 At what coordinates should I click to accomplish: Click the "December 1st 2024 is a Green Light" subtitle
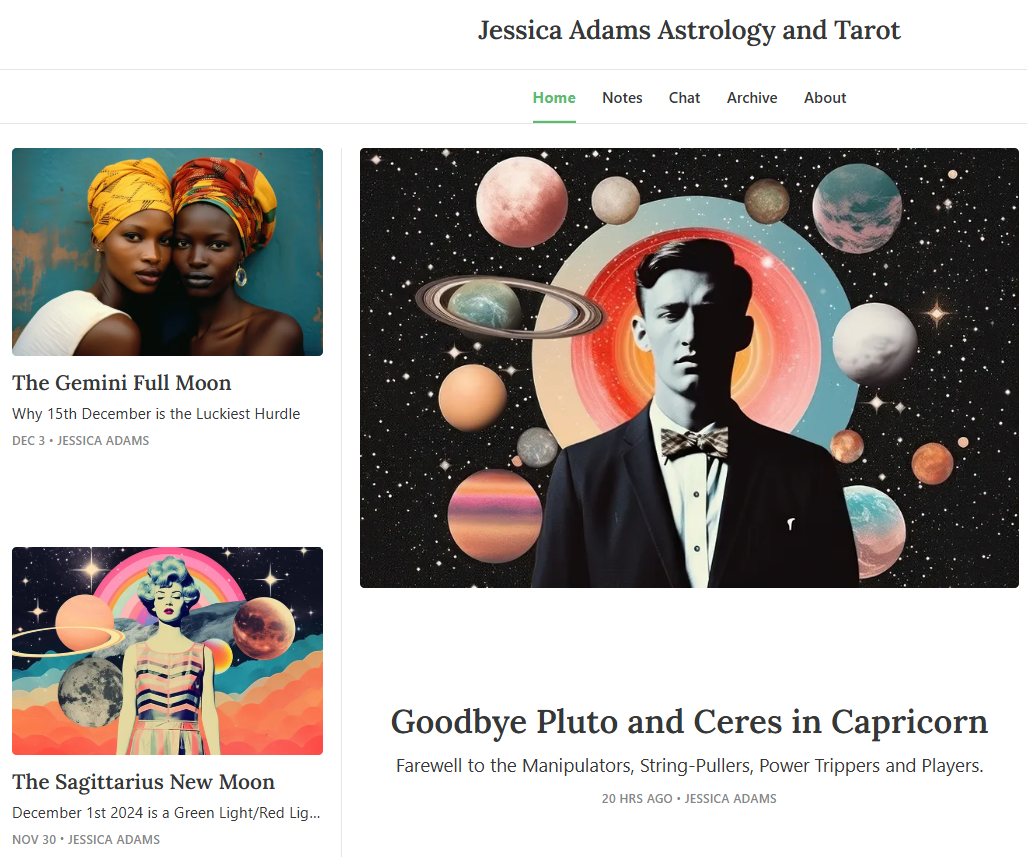[166, 813]
